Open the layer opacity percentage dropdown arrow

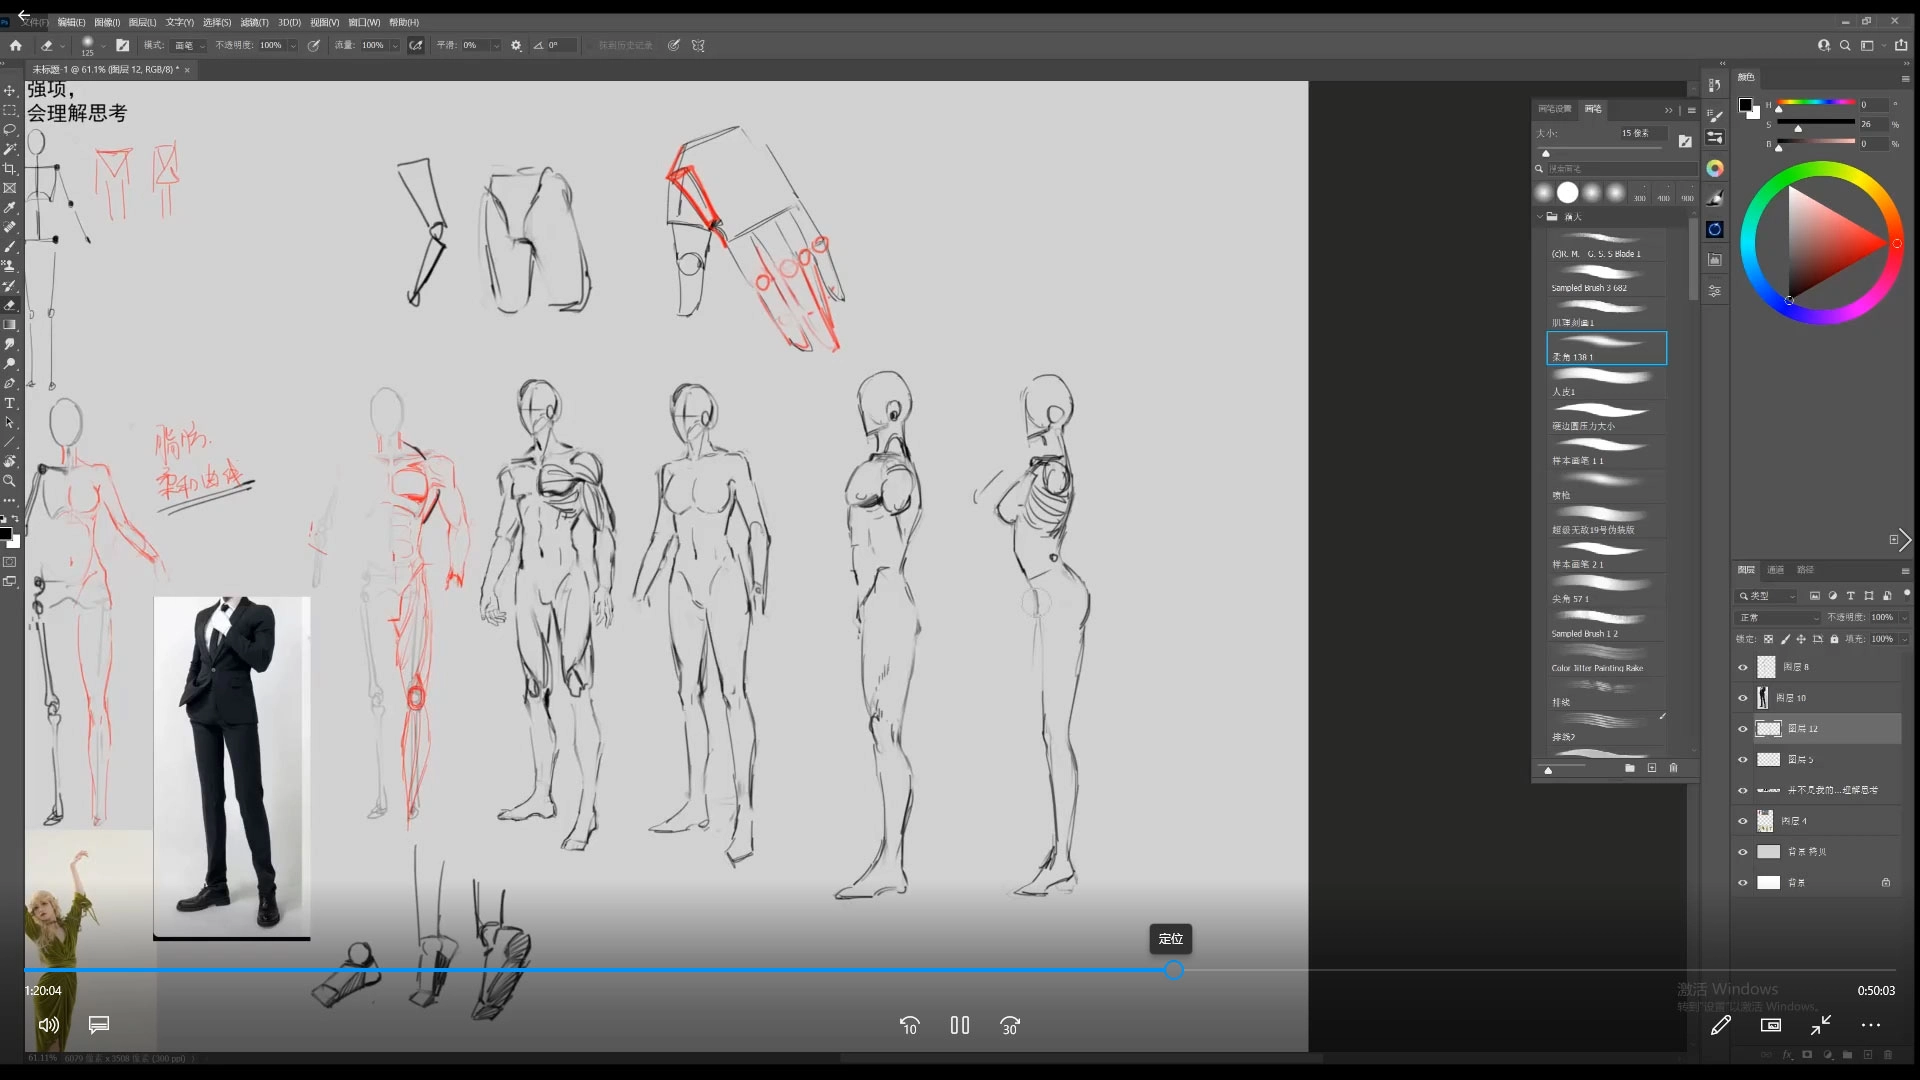click(x=1904, y=617)
